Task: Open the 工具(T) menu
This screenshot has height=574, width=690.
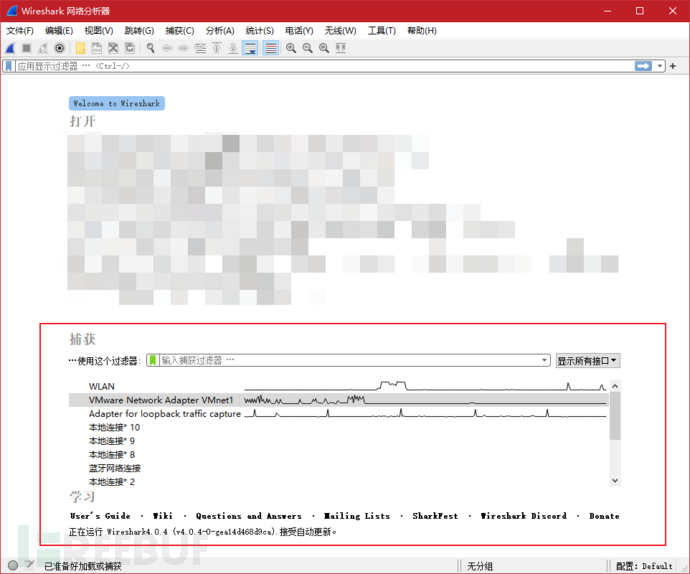Action: pos(382,31)
